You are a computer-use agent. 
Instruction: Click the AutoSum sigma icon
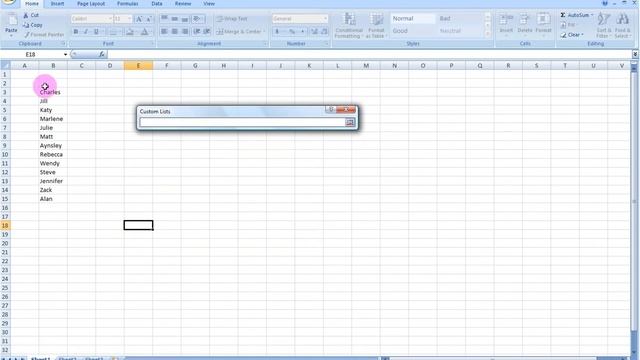(563, 15)
